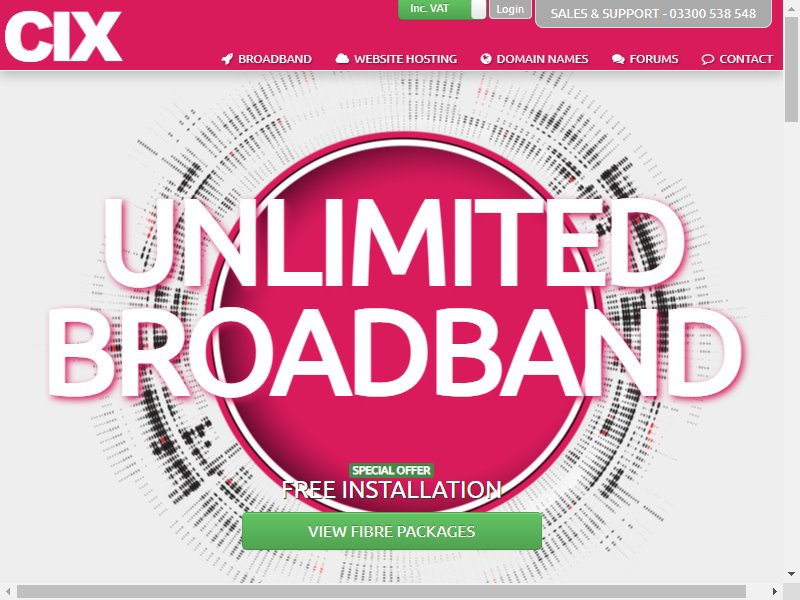Click the CIX logo
This screenshot has width=800, height=600.
(63, 36)
